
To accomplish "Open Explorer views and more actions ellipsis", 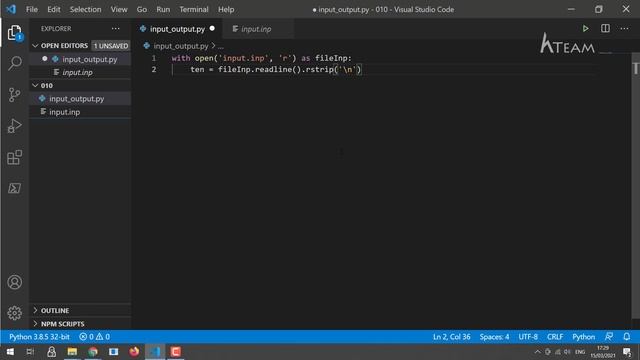I will pyautogui.click(x=116, y=29).
